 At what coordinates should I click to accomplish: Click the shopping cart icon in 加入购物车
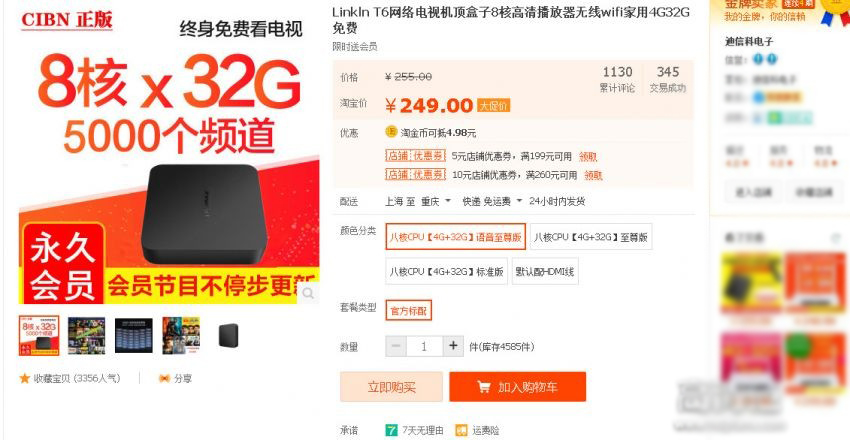(x=484, y=387)
